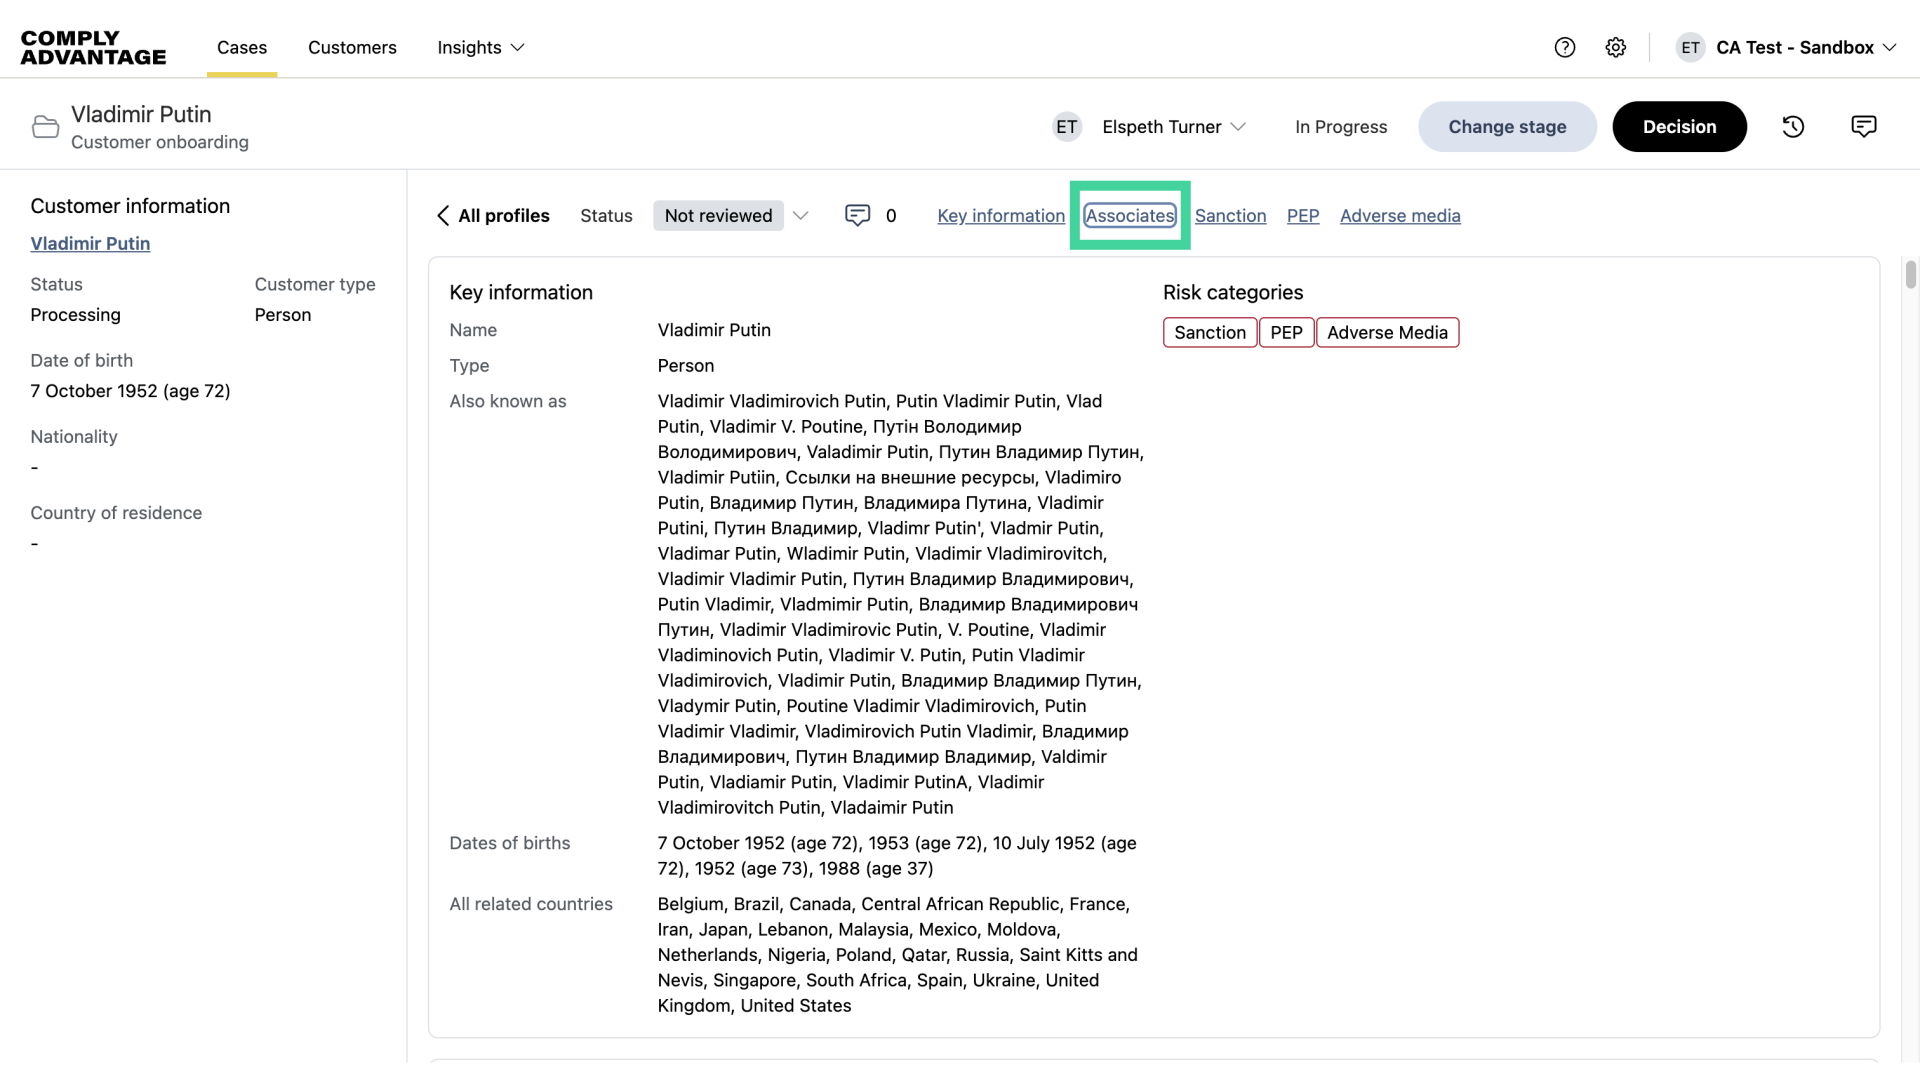The height and width of the screenshot is (1080, 1920).
Task: Click the ComplyAdvantage logo
Action: click(93, 48)
